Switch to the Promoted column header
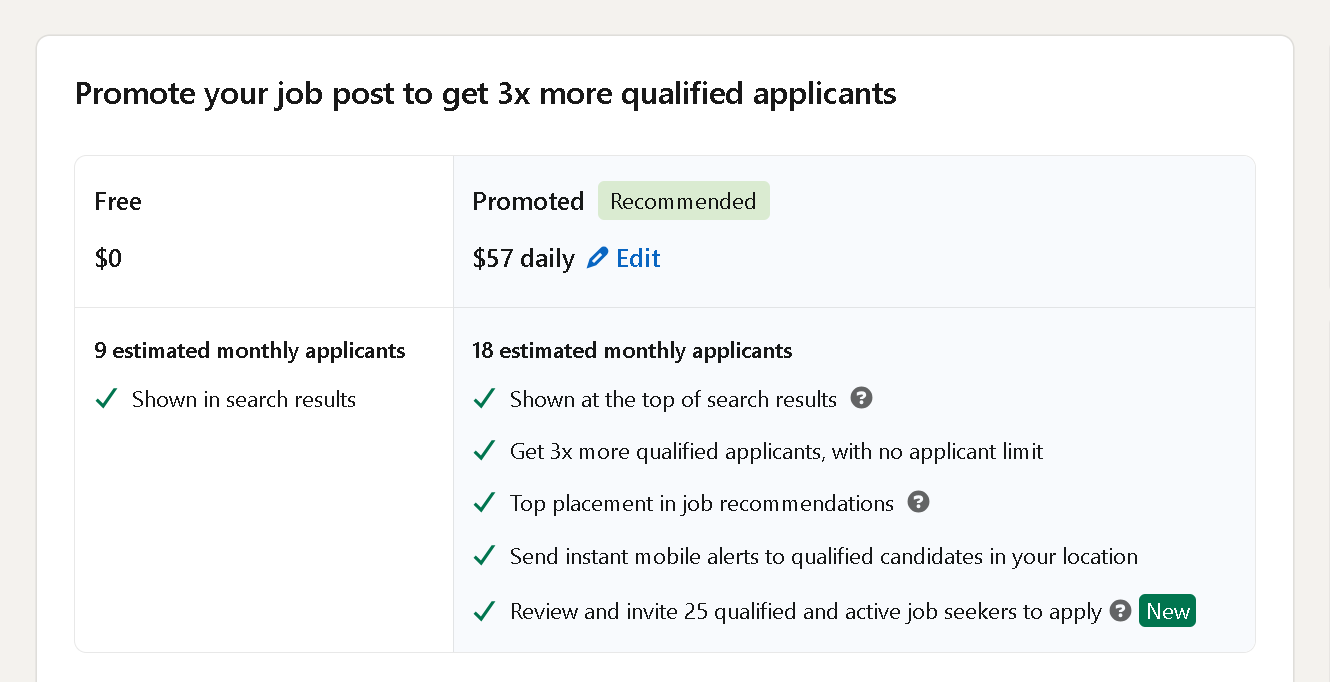This screenshot has width=1330, height=682. coord(528,201)
